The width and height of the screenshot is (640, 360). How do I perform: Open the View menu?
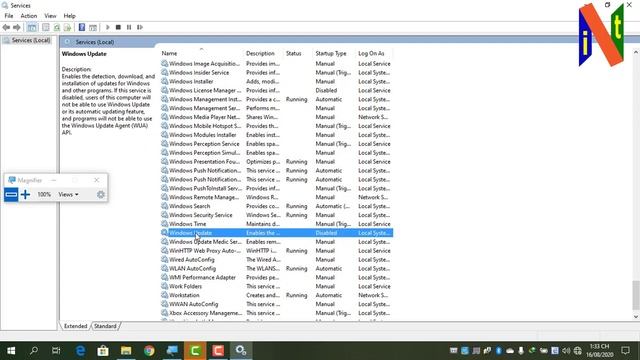pyautogui.click(x=50, y=16)
